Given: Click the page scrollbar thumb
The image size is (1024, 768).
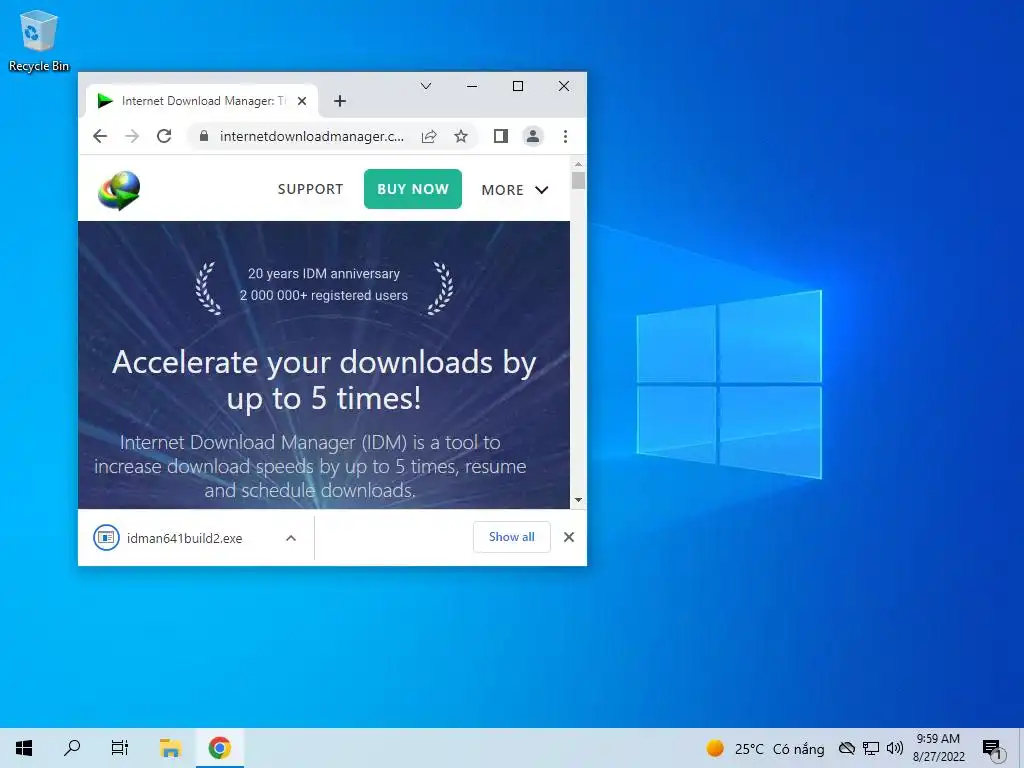Looking at the screenshot, I should click(x=578, y=180).
